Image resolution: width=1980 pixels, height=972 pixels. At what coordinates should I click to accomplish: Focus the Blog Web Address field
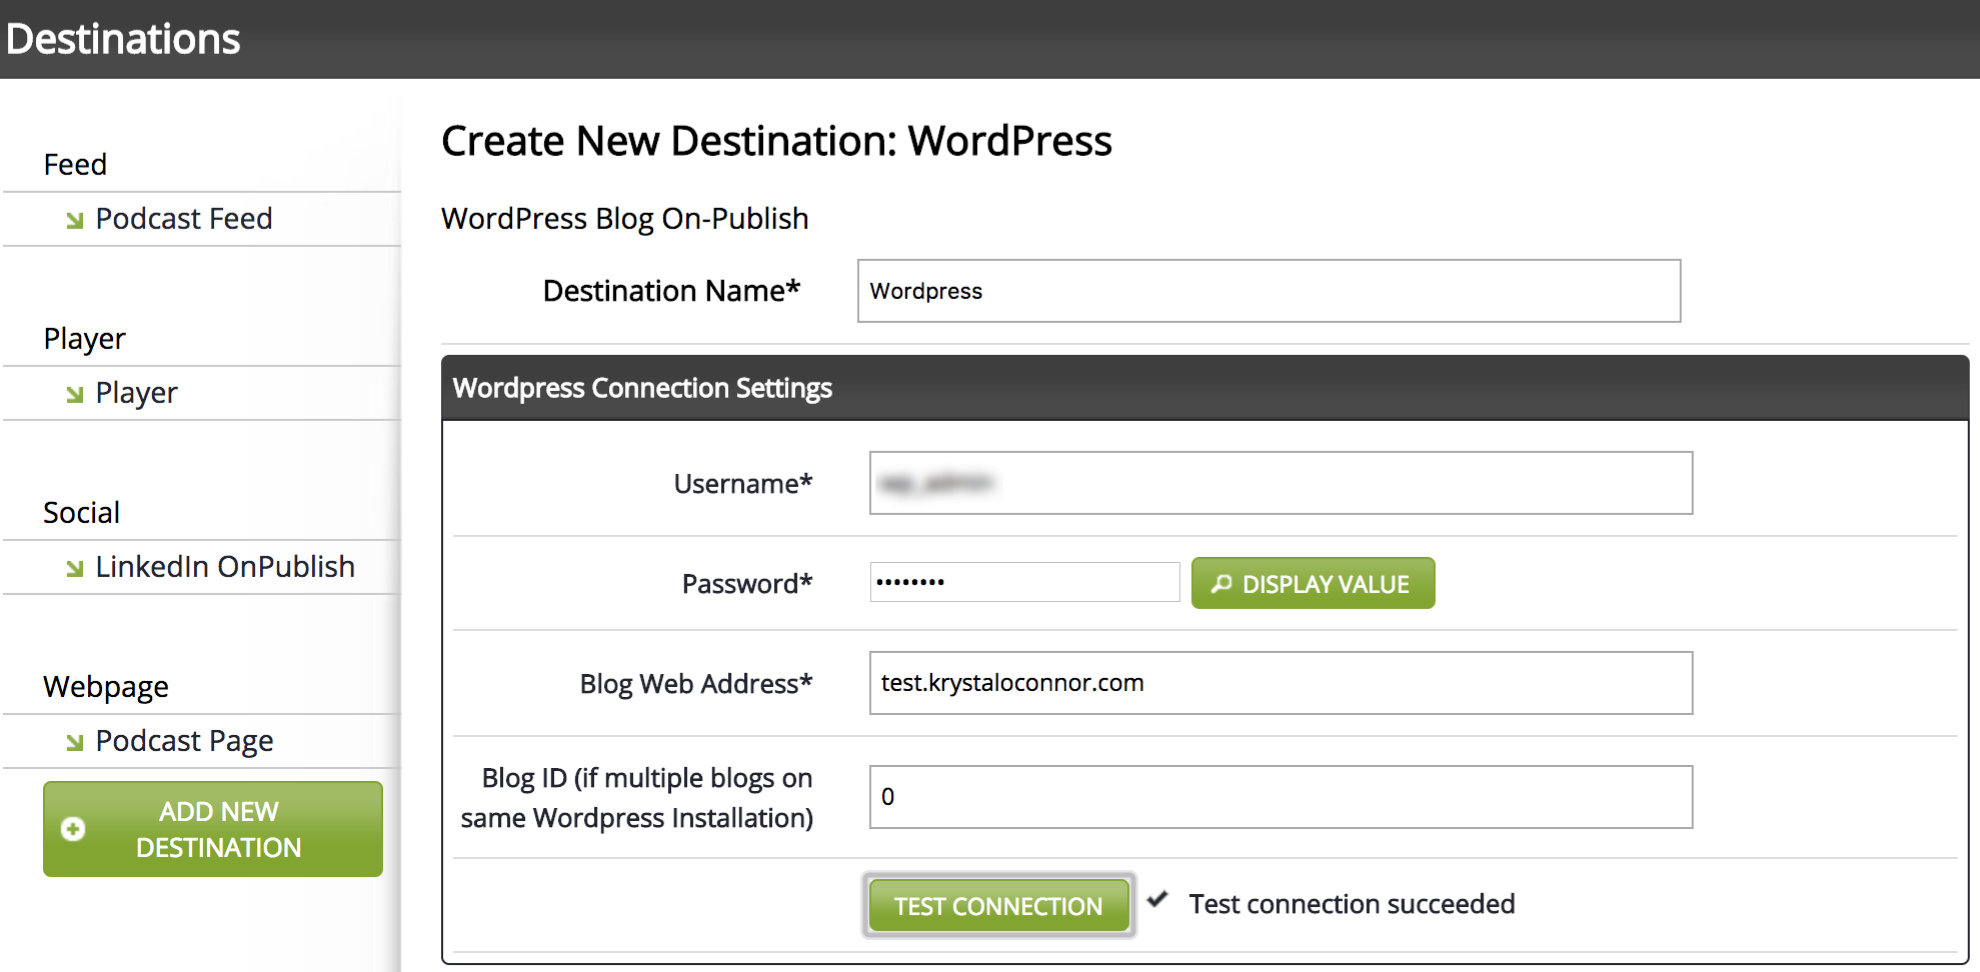pos(1281,683)
